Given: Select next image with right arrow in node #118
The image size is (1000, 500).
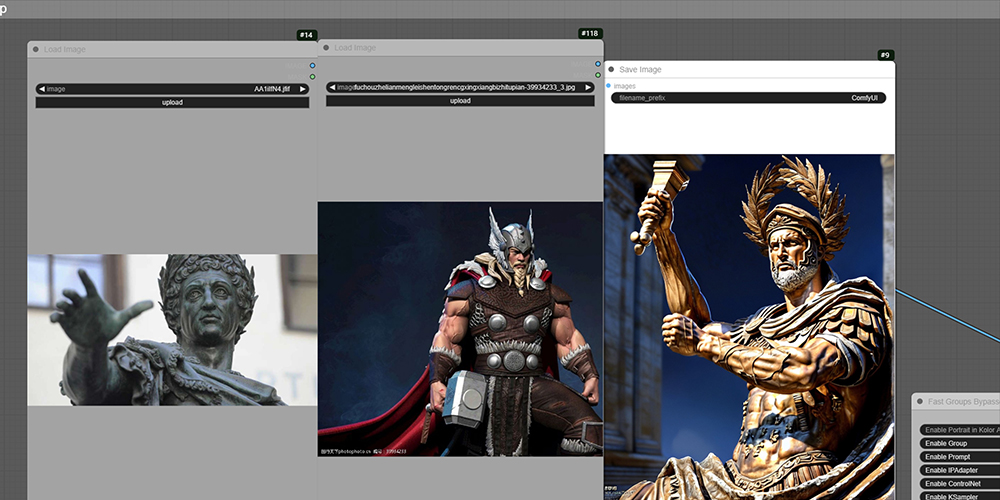Looking at the screenshot, I should (x=588, y=87).
